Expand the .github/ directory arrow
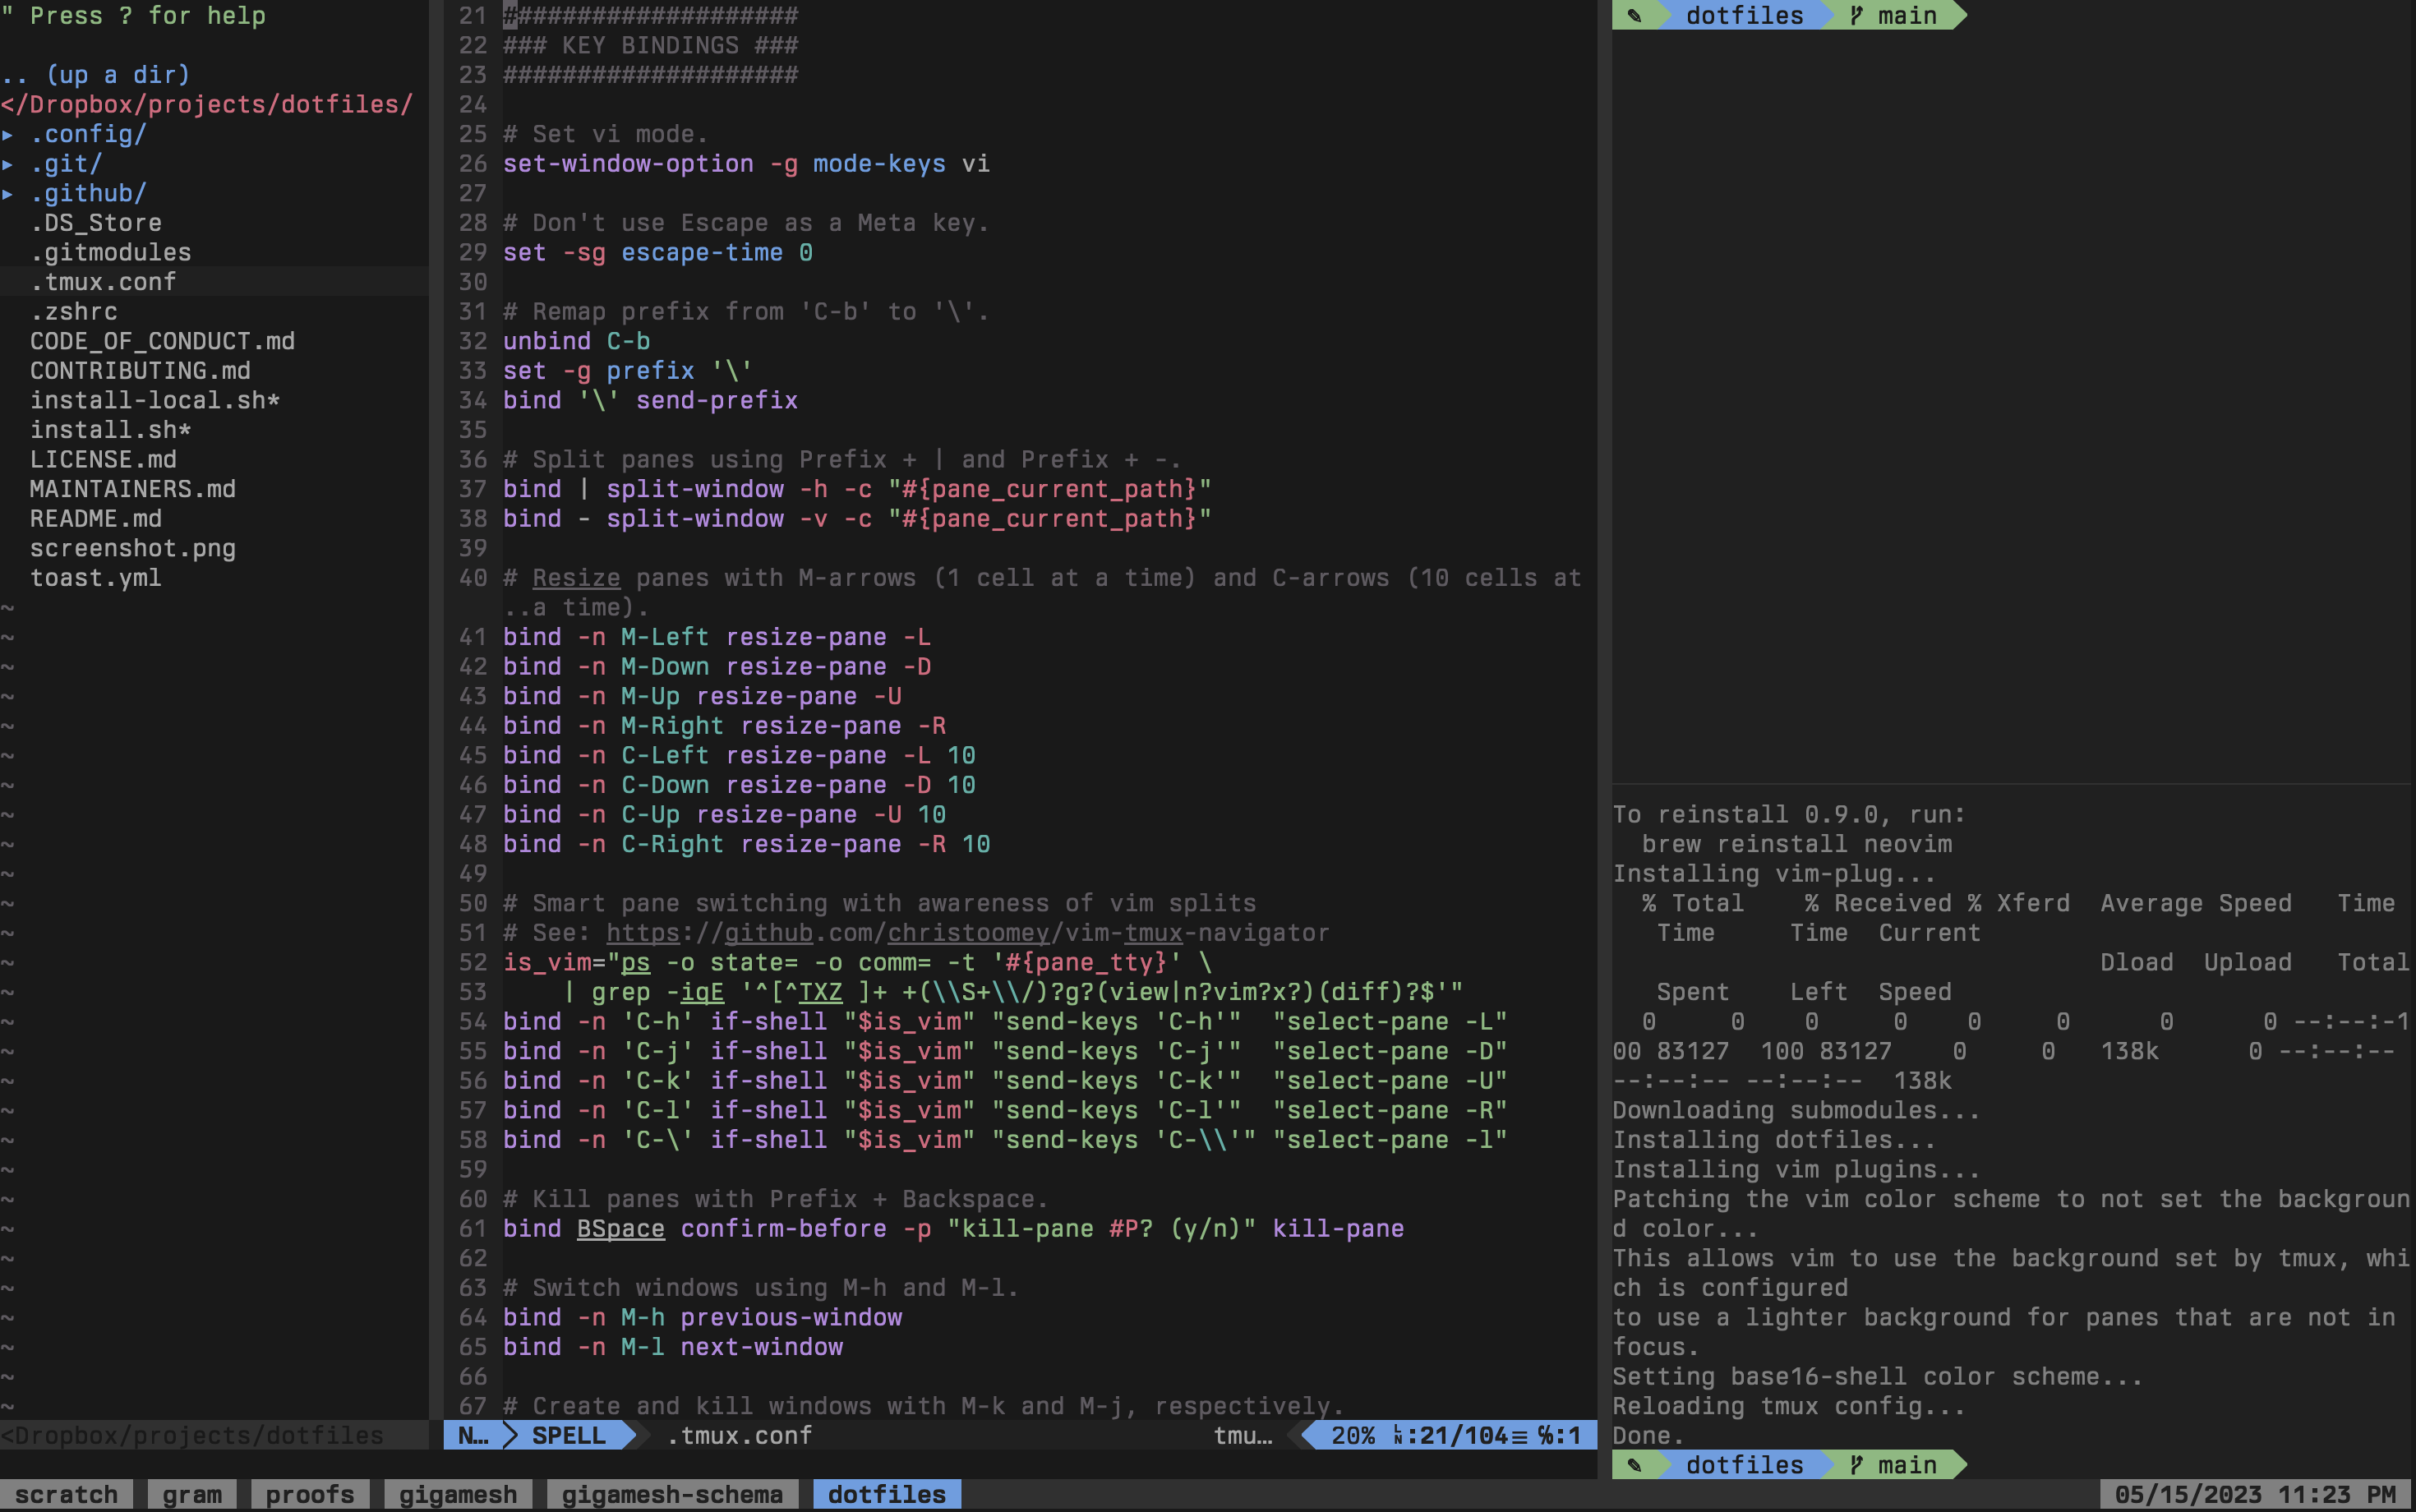The image size is (2416, 1512). (x=8, y=193)
